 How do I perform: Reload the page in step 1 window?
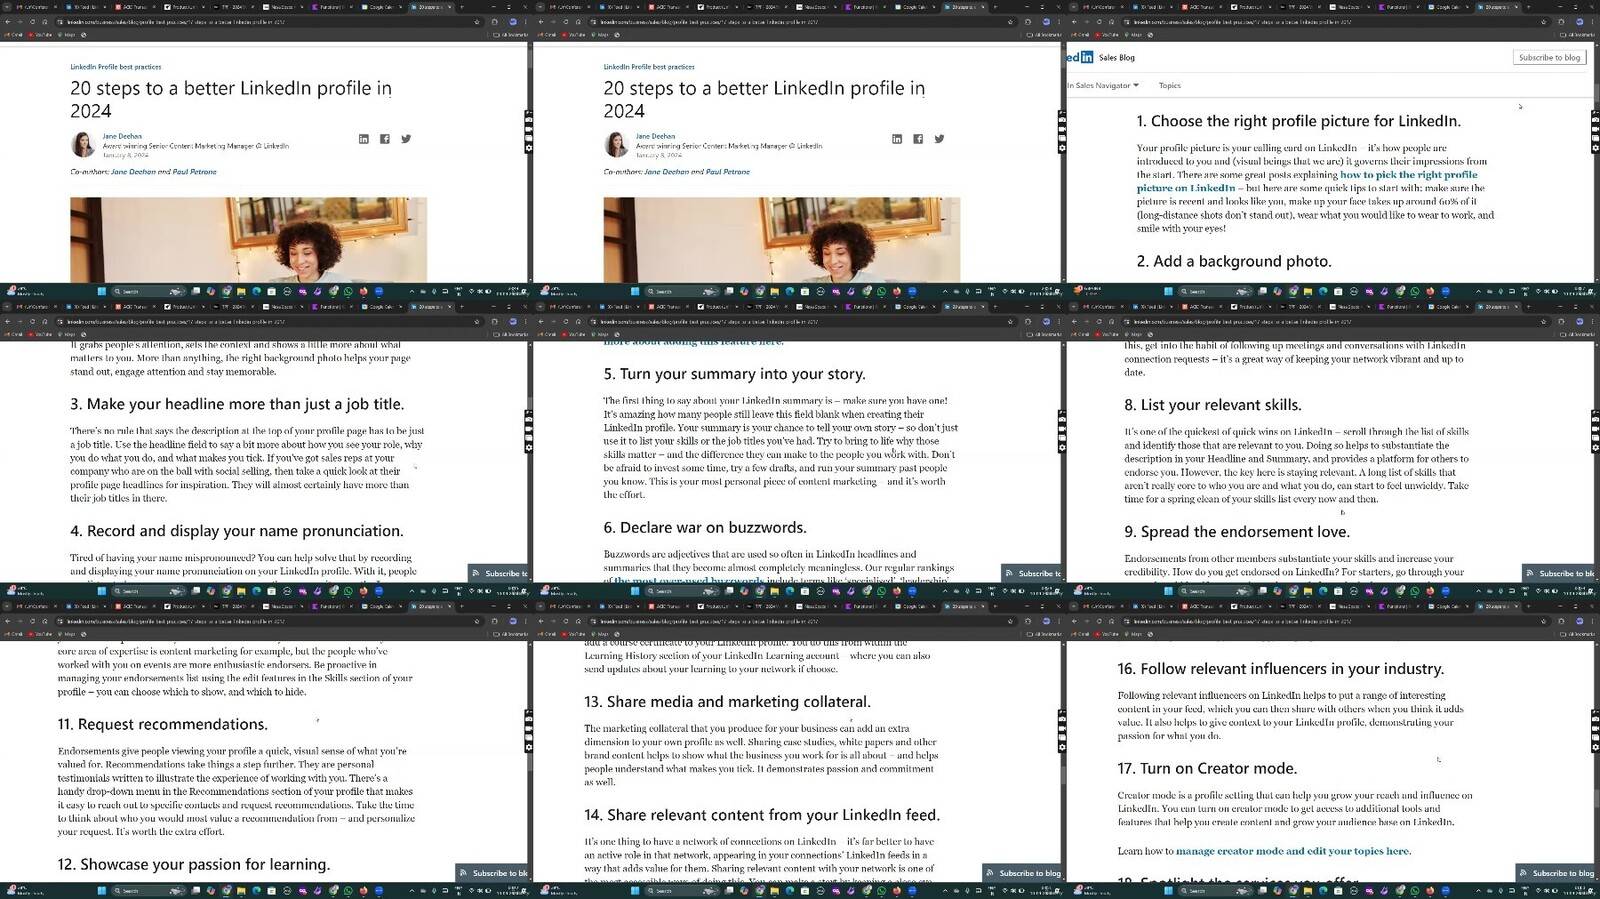(x=1097, y=21)
